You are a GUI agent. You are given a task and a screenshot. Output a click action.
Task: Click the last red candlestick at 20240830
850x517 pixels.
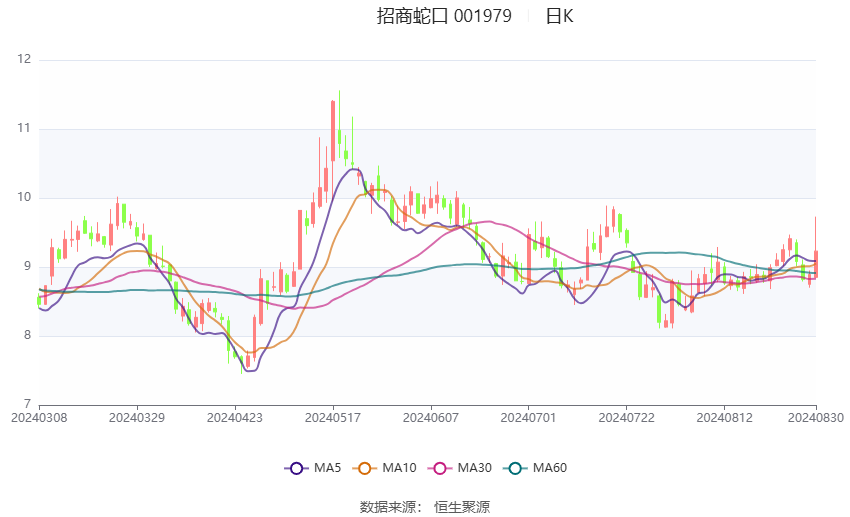click(x=816, y=264)
